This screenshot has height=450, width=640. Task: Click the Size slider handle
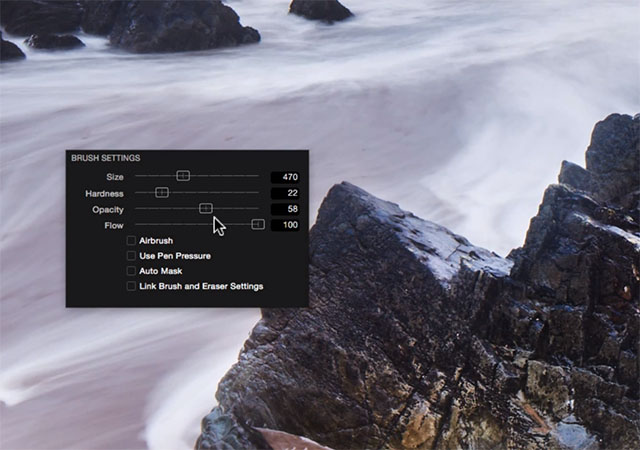(183, 176)
